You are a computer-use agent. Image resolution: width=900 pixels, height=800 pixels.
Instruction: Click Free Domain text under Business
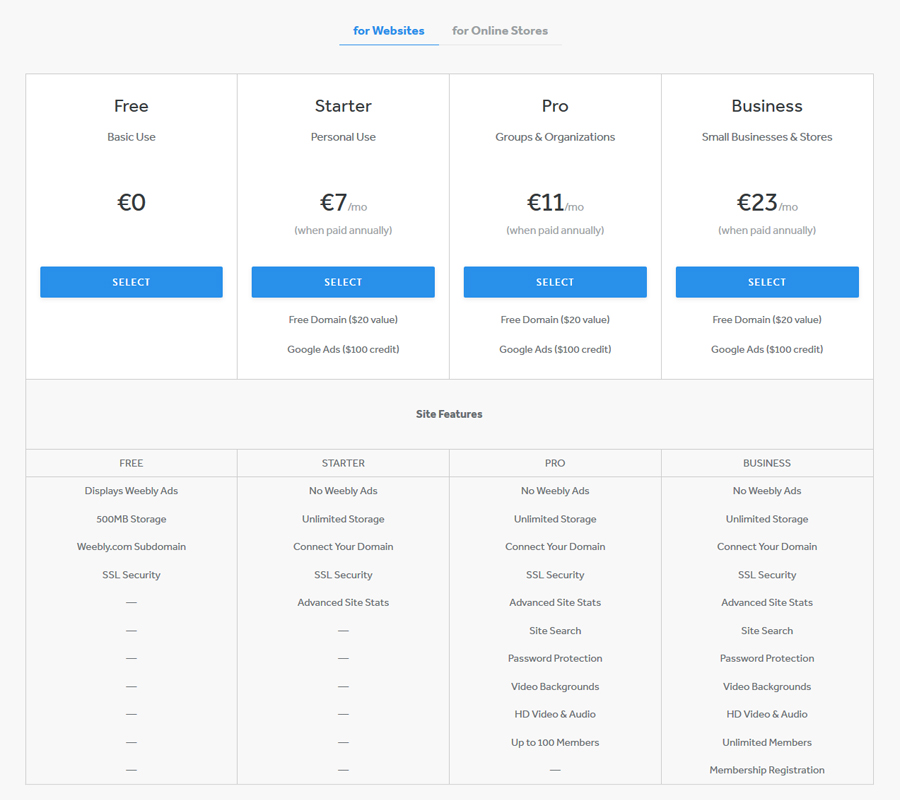767,320
